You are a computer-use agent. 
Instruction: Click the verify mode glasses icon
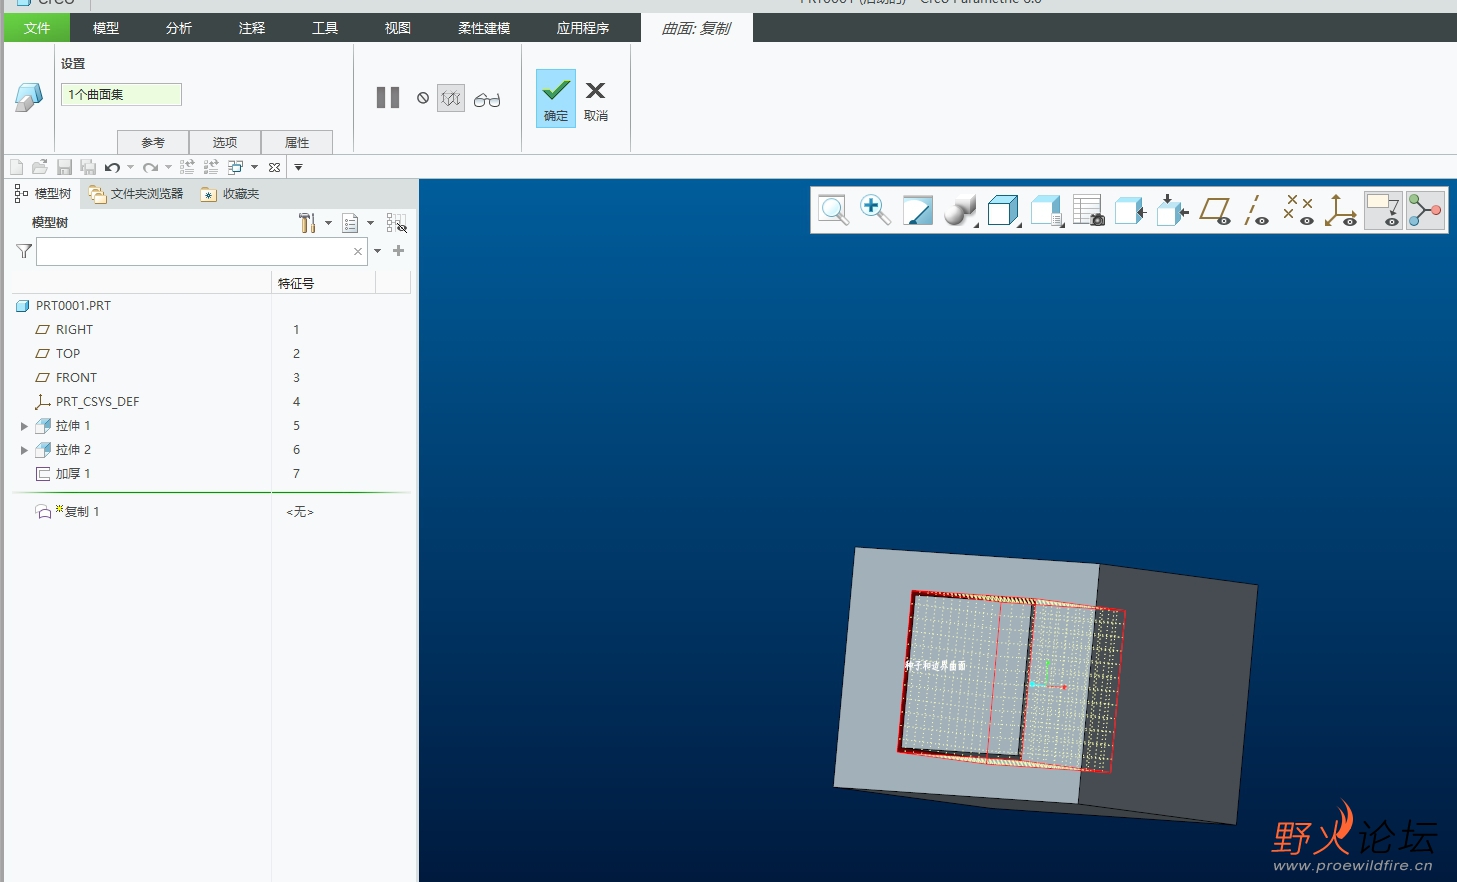click(x=487, y=99)
